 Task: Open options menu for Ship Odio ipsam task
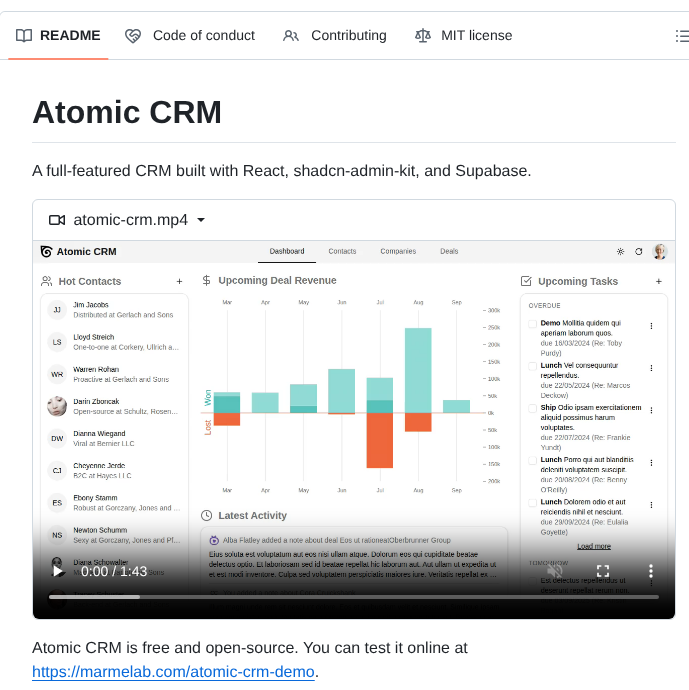pyautogui.click(x=651, y=410)
